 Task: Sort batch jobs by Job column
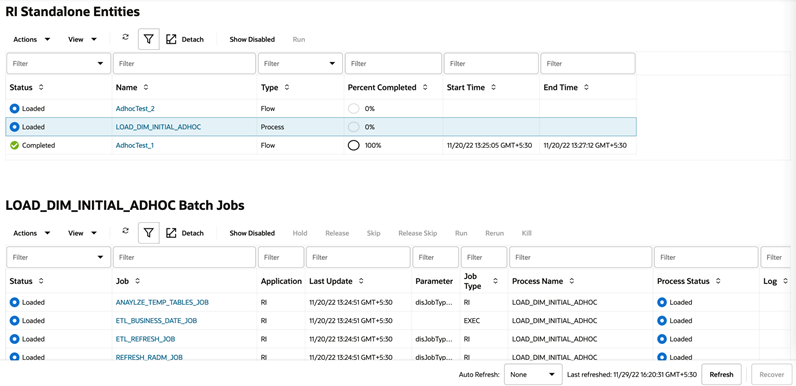(138, 281)
